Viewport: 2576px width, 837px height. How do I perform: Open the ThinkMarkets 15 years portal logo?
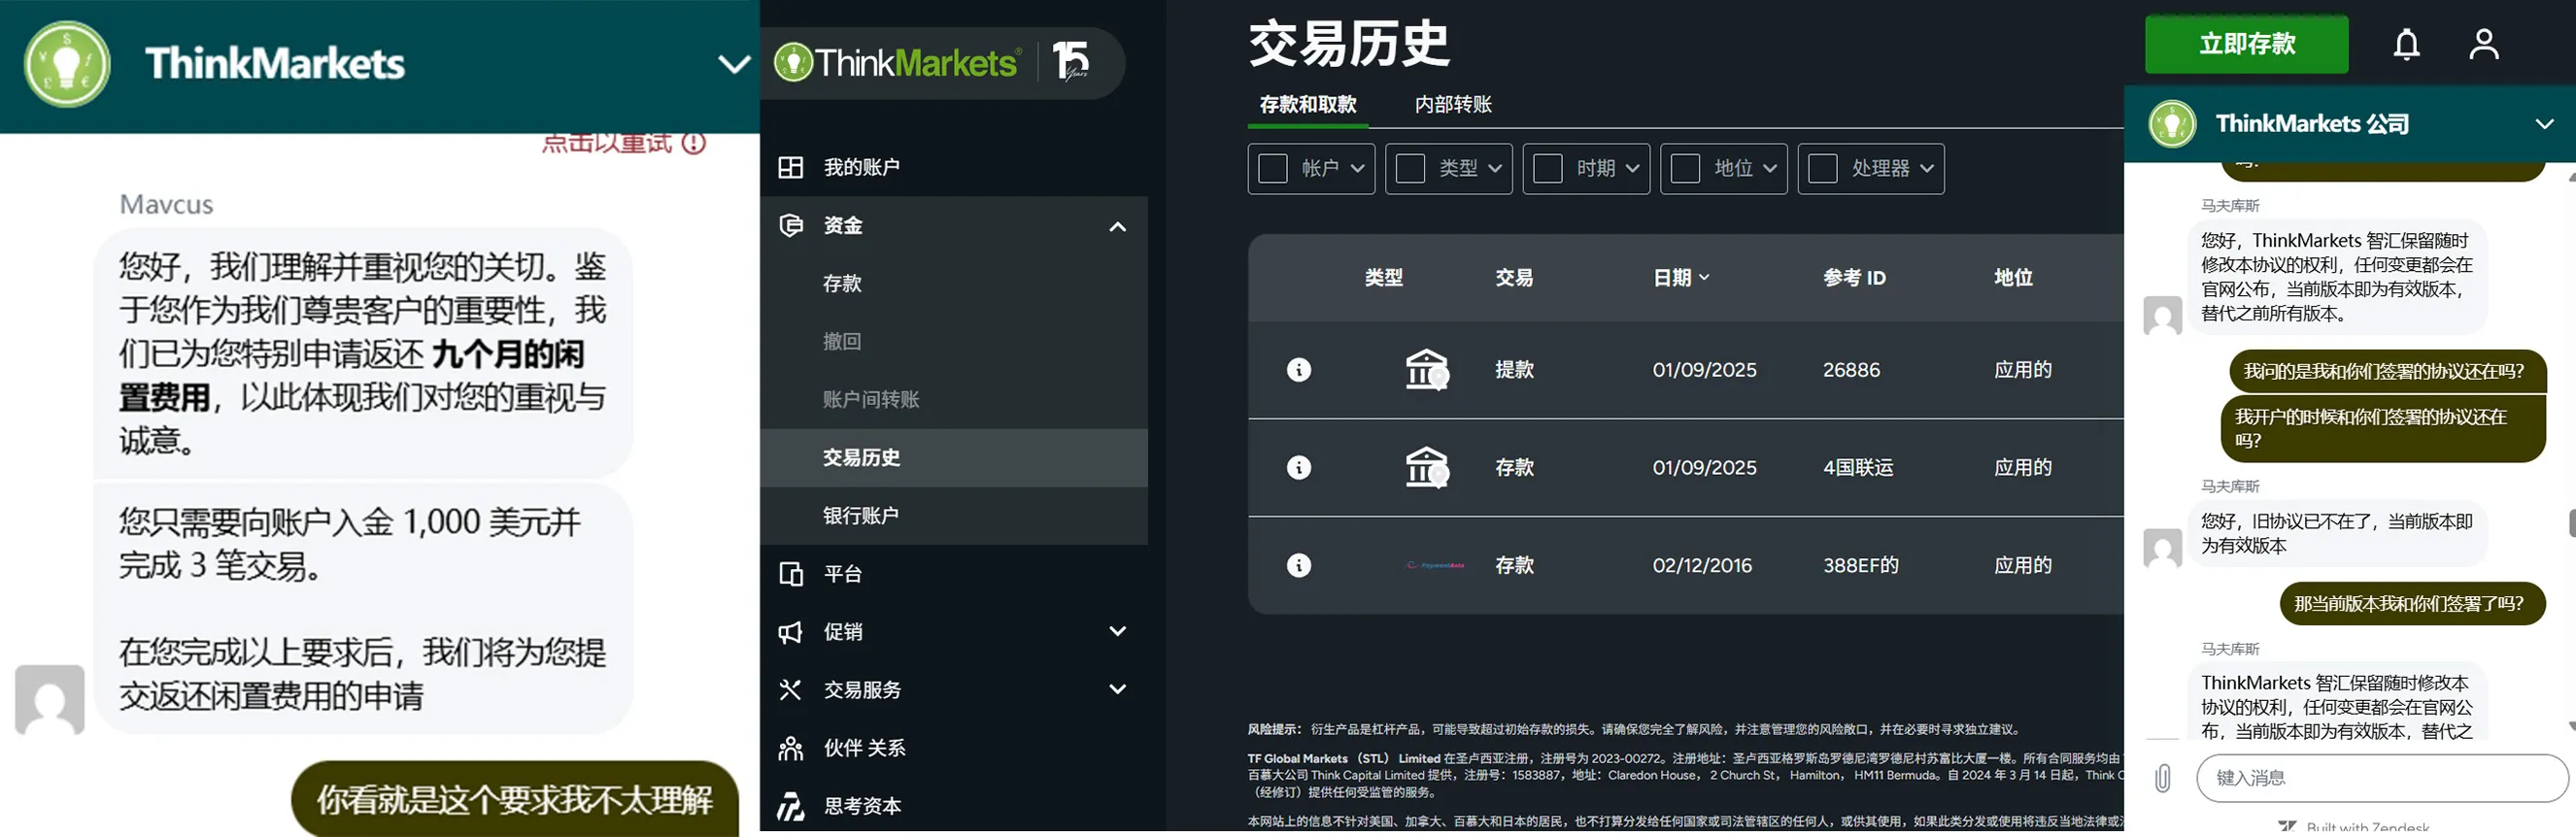click(x=933, y=62)
